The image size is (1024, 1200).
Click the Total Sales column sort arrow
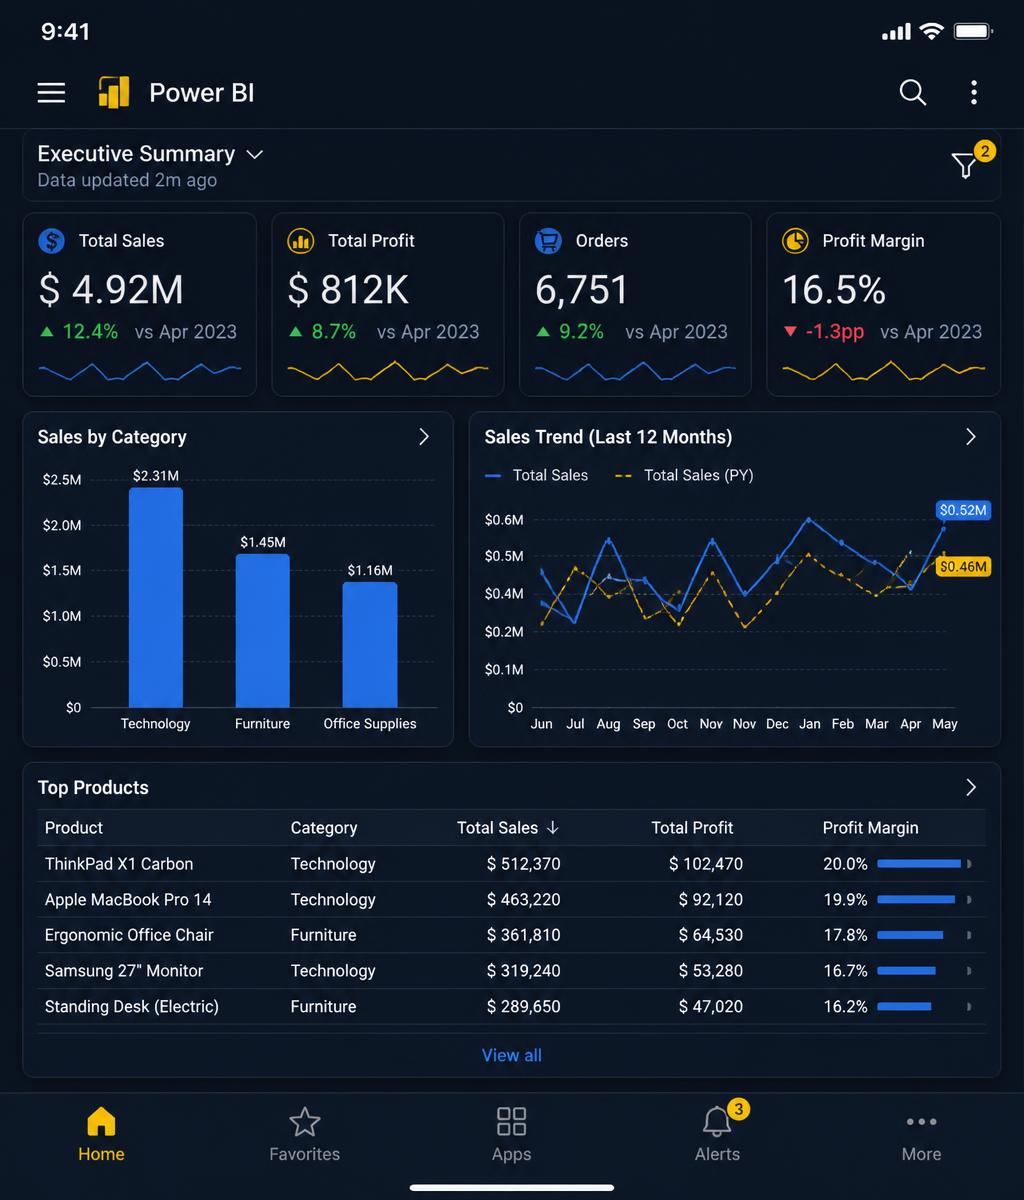[552, 828]
